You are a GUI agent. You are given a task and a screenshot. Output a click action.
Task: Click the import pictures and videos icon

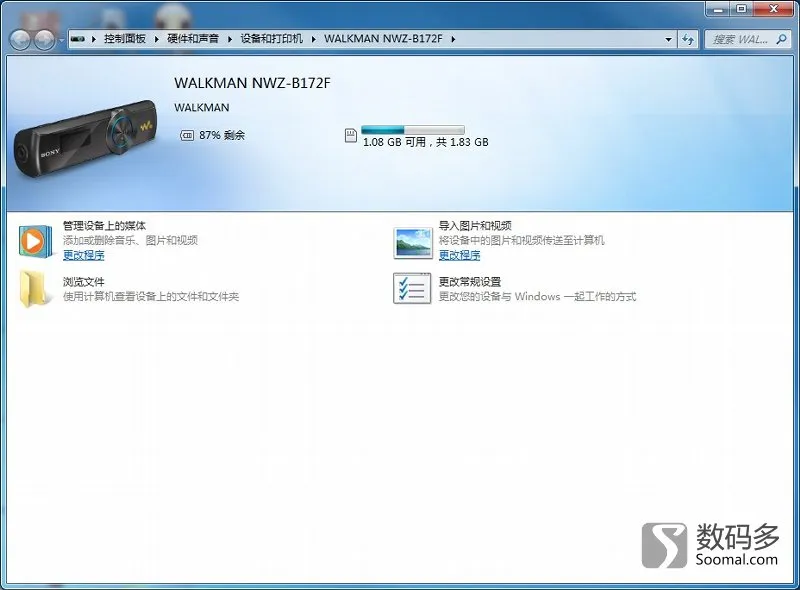[x=412, y=242]
